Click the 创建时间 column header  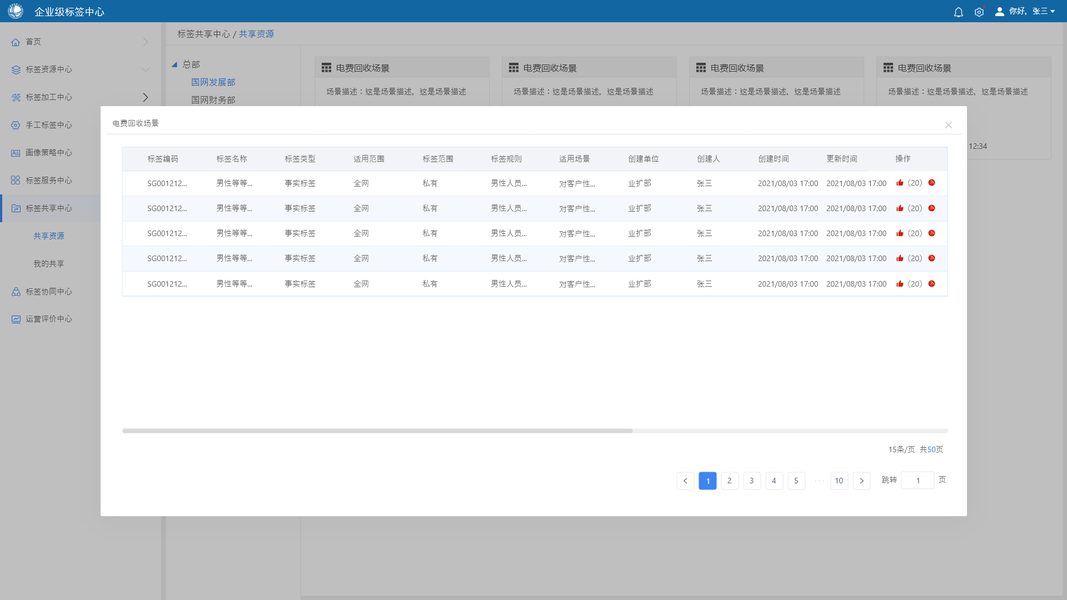774,159
